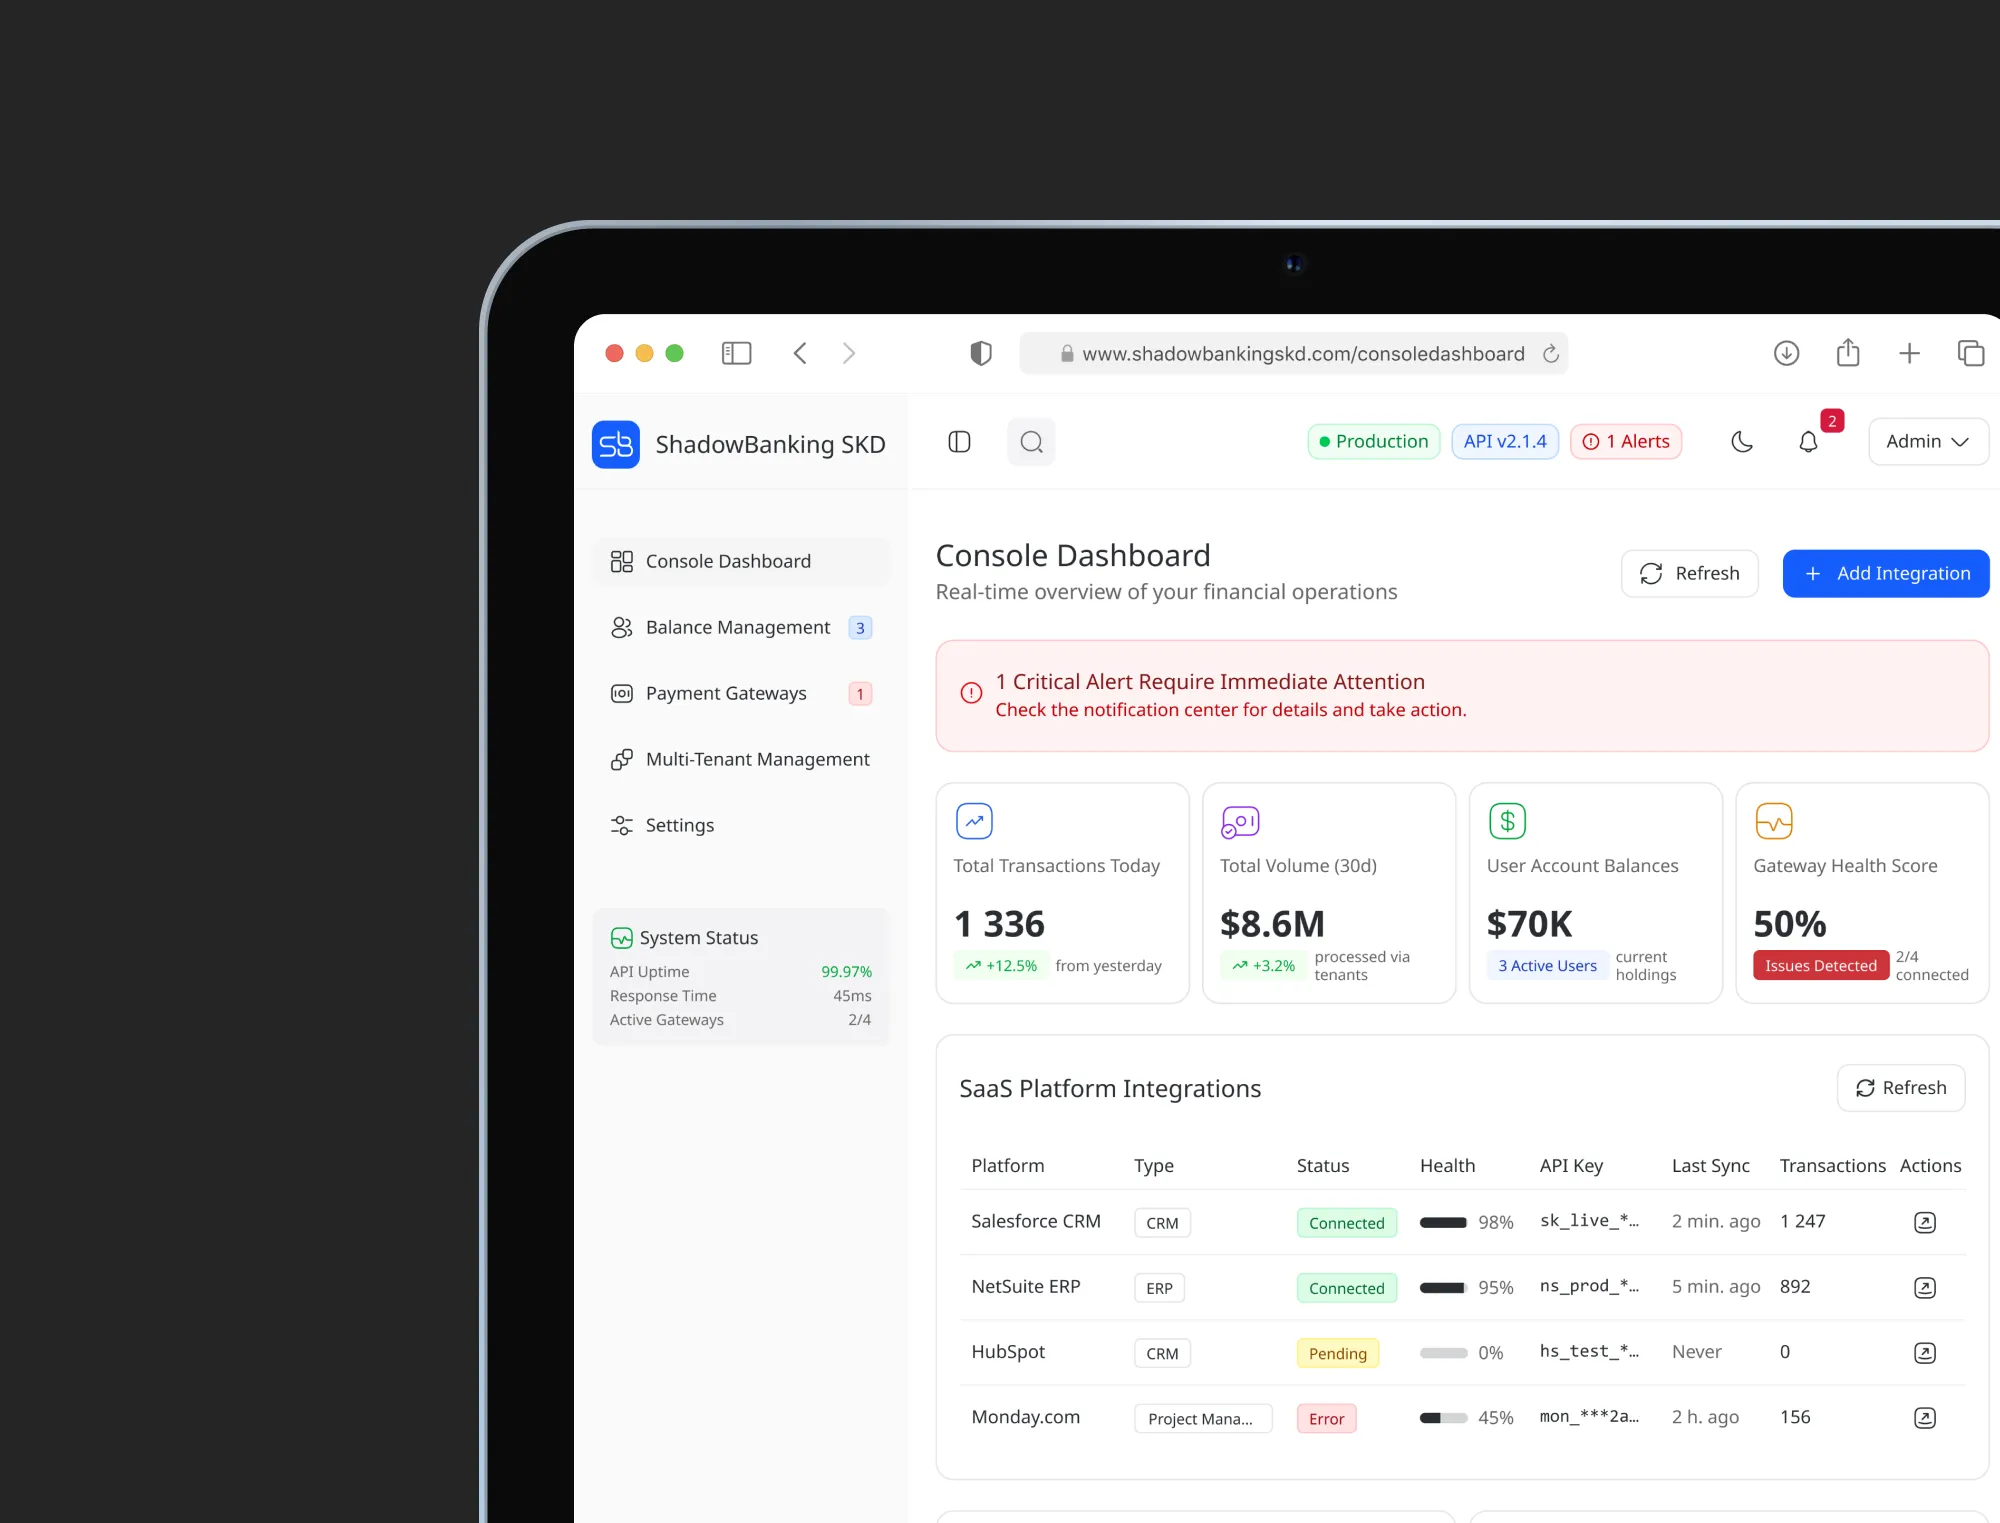Viewport: 2000px width, 1523px height.
Task: Click the browser share icon
Action: (x=1848, y=352)
